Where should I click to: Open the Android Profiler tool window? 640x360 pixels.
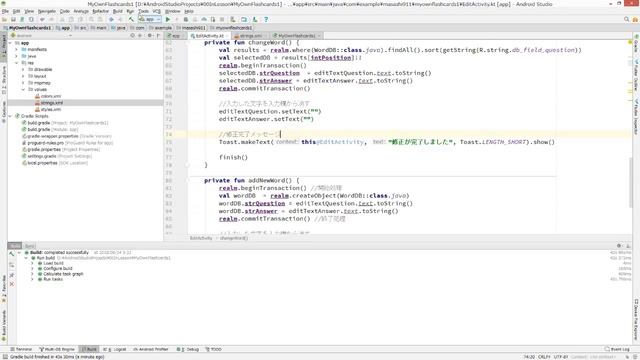(151, 349)
